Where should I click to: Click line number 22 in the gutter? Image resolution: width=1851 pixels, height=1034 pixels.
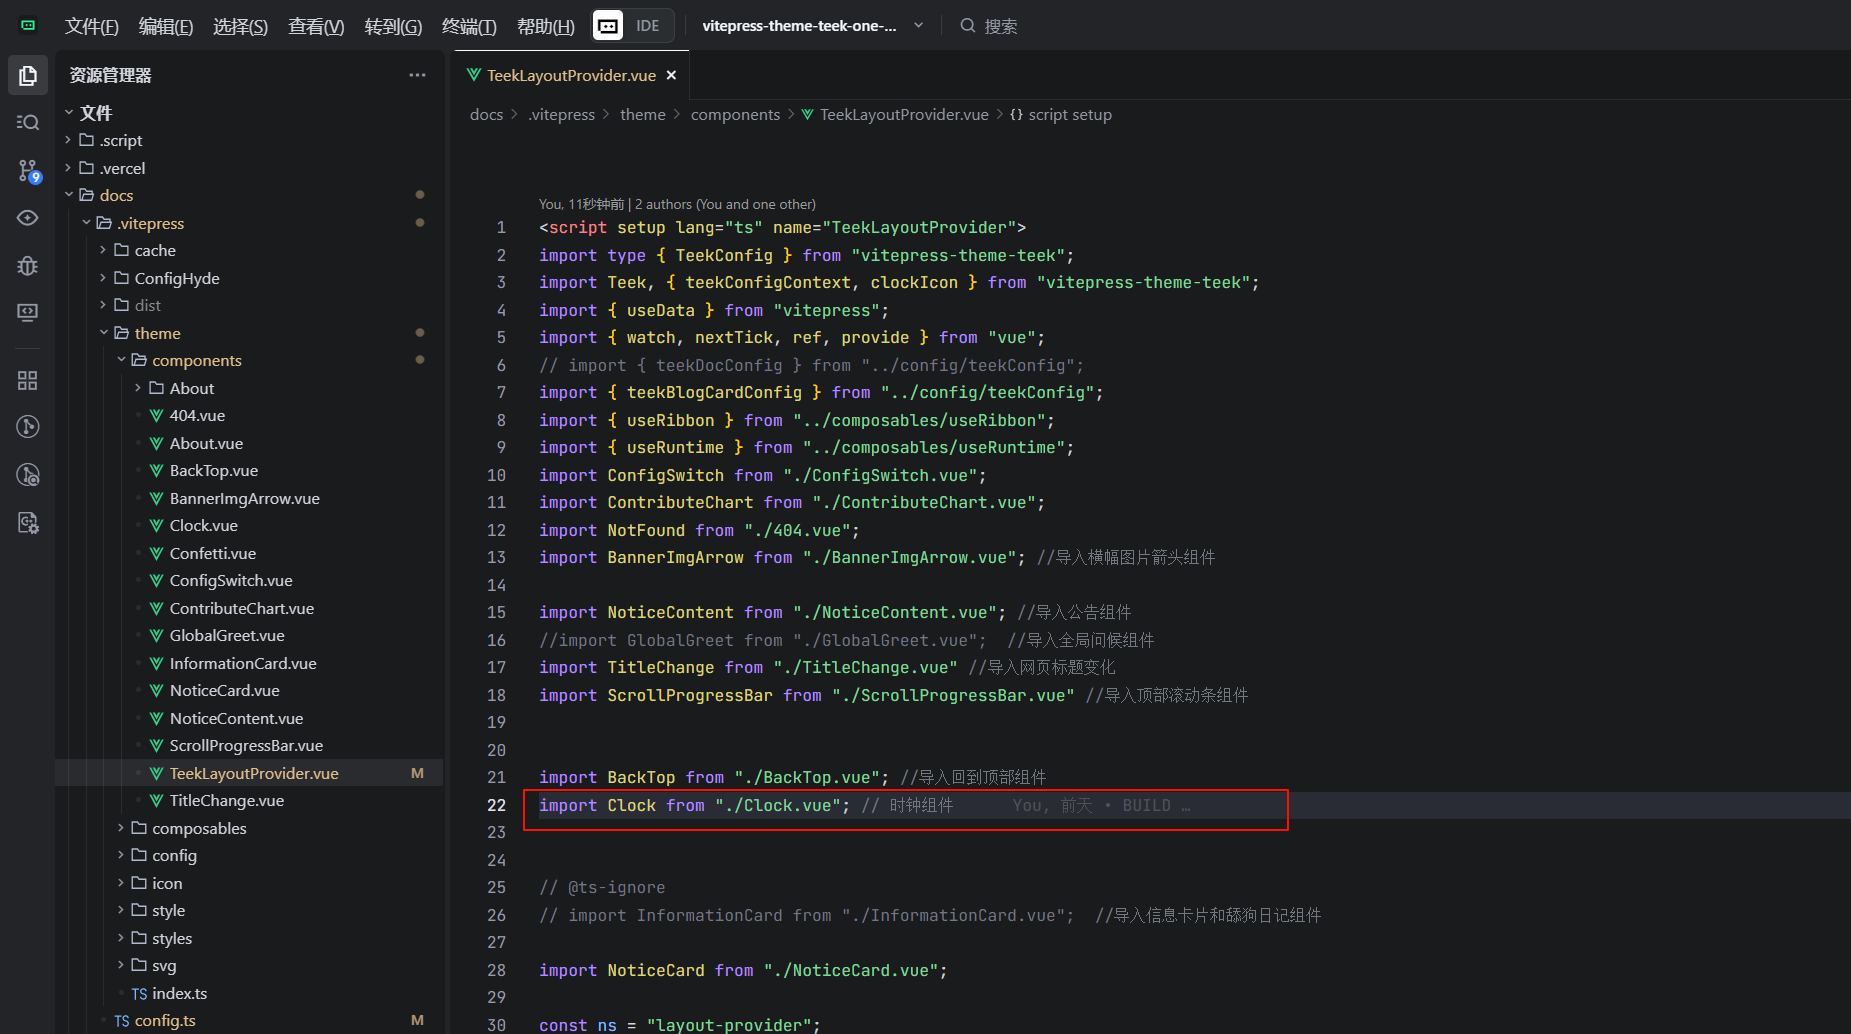click(x=497, y=805)
